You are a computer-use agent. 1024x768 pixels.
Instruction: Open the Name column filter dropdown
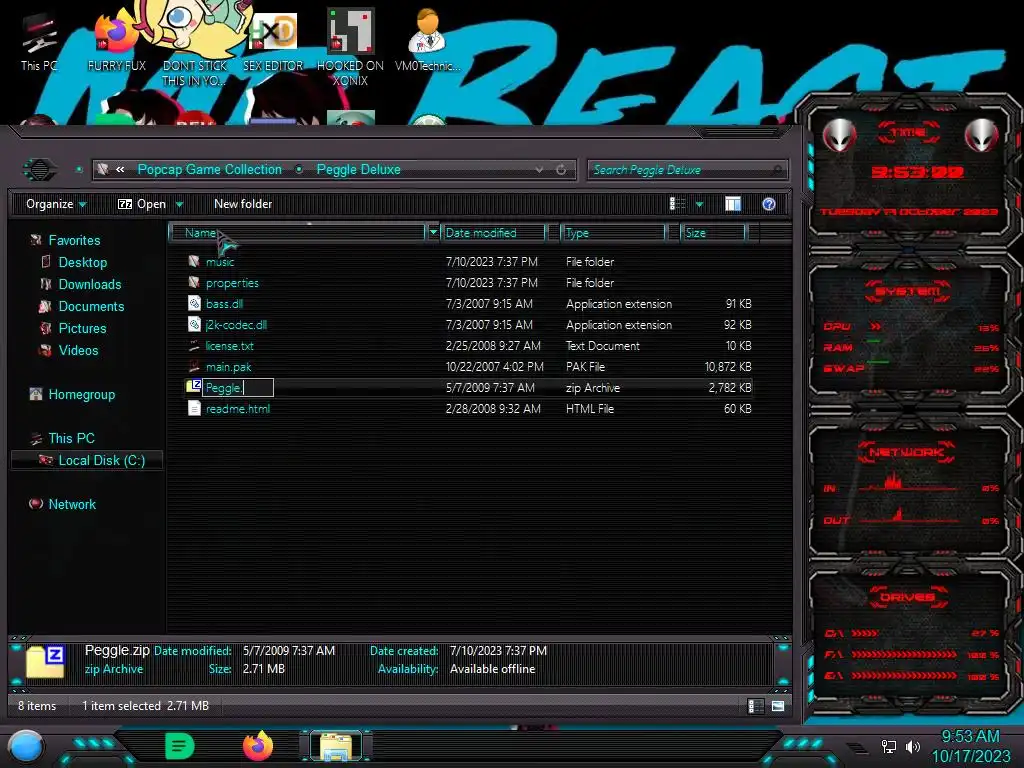click(433, 233)
